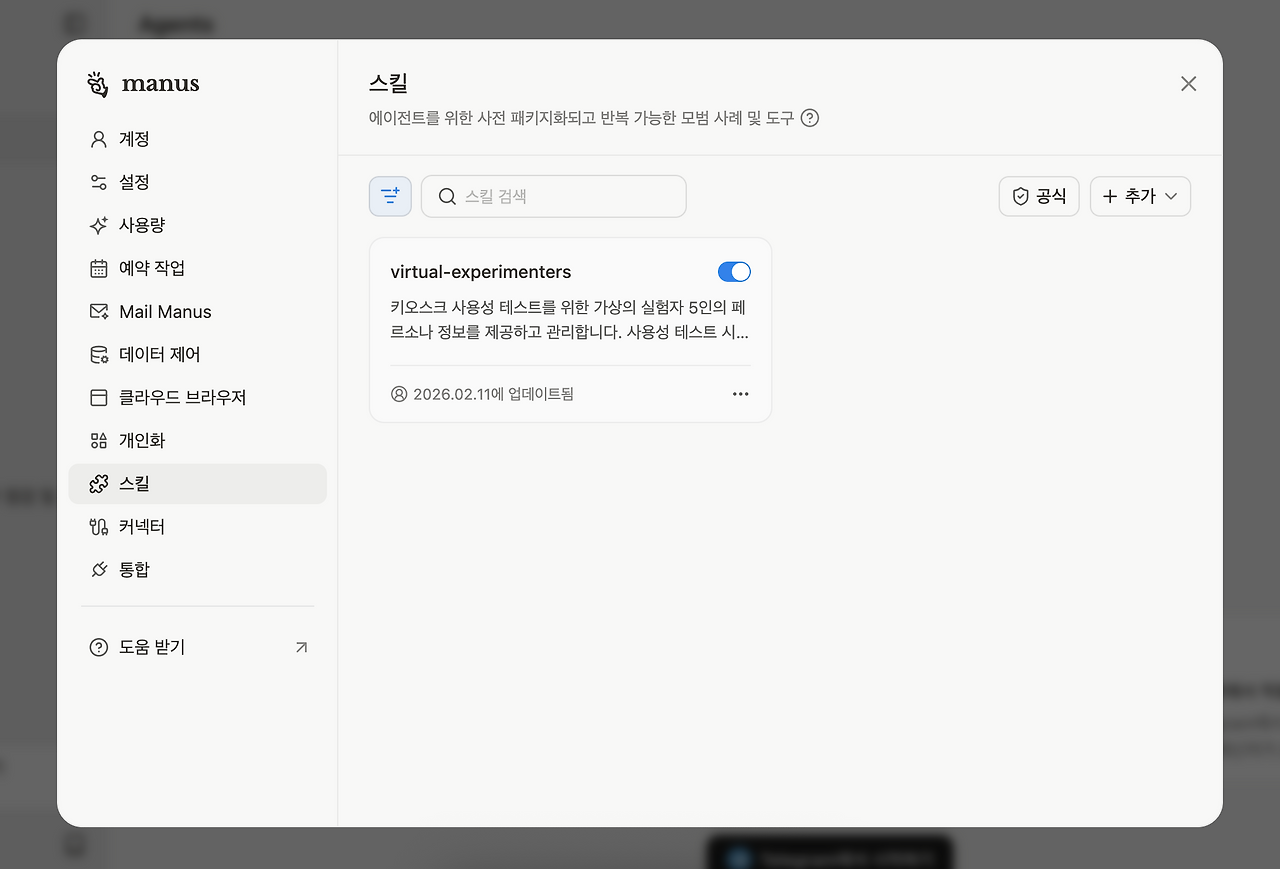Toggle the virtual-experimenters skill switch

click(x=734, y=272)
